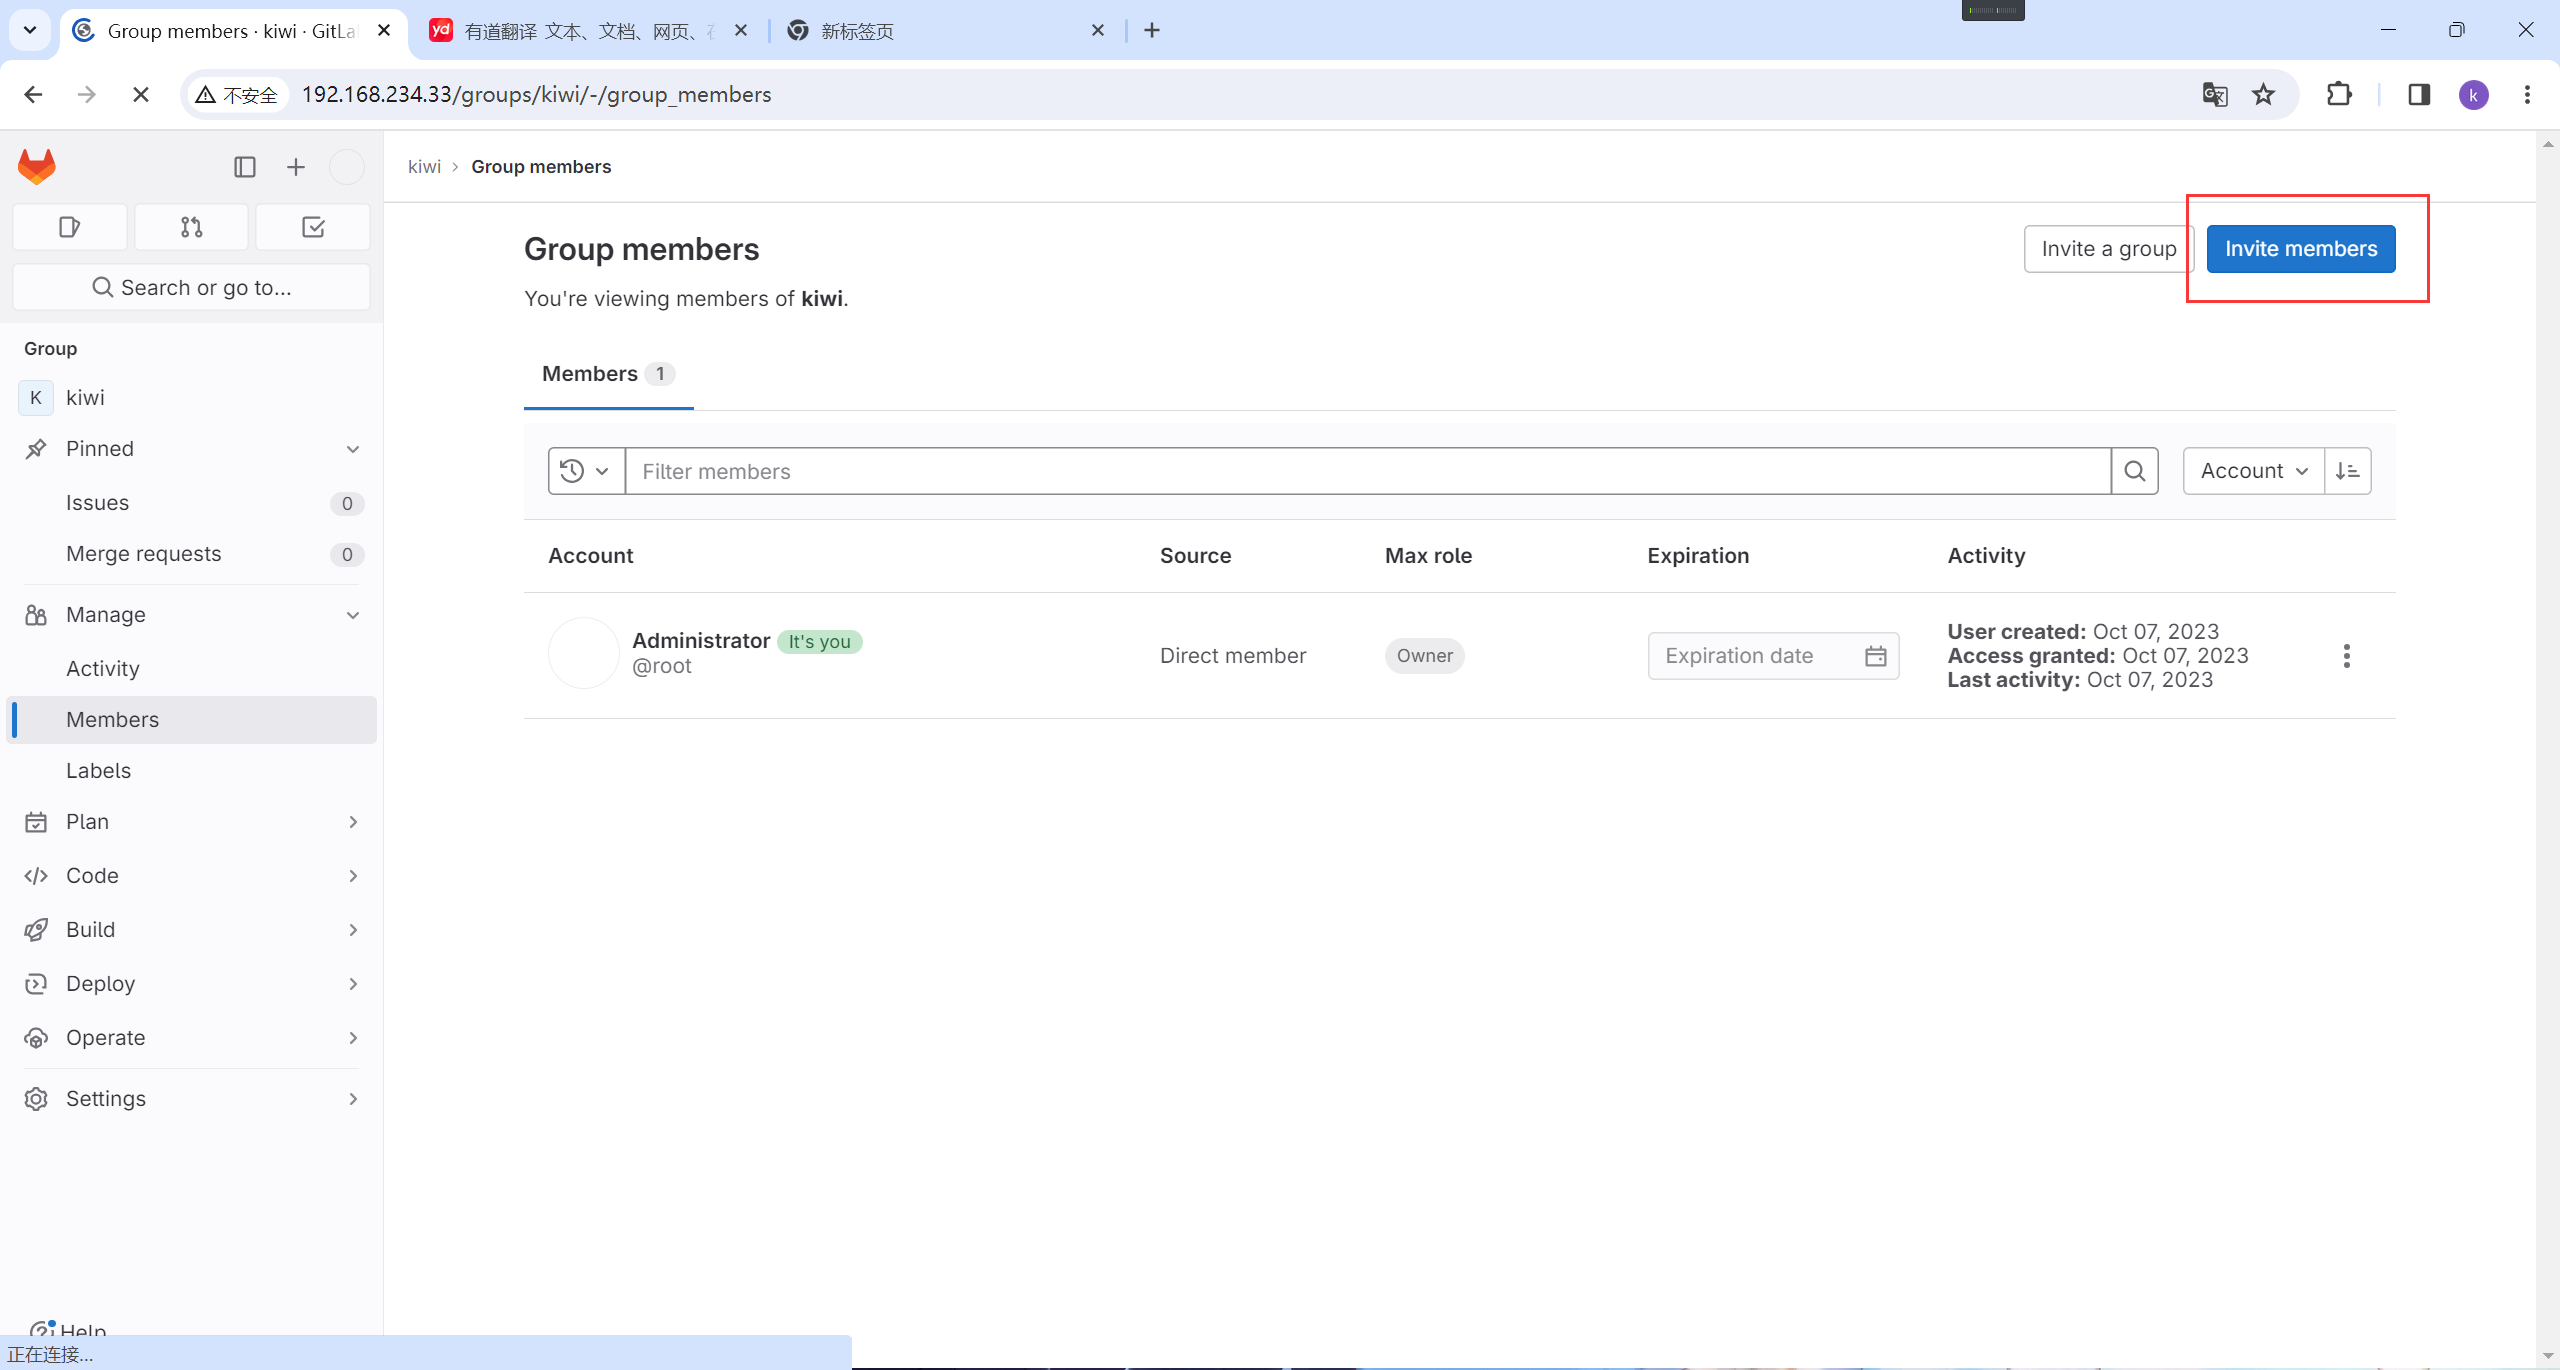The image size is (2560, 1370).
Task: Expand the Settings section
Action: coord(352,1099)
